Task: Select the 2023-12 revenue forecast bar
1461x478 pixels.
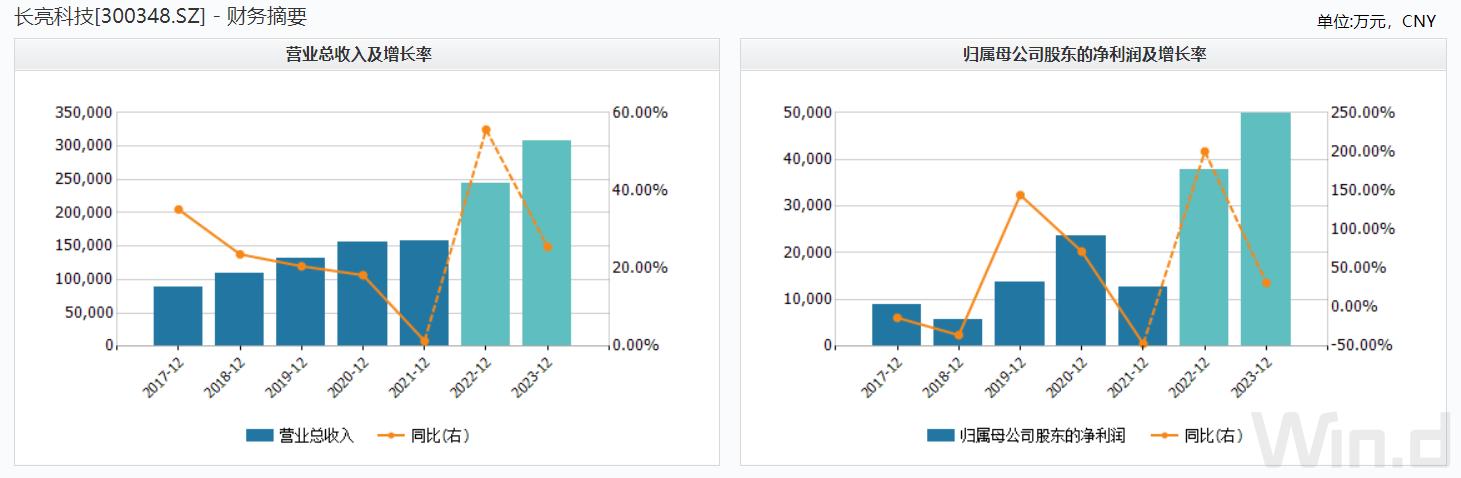Action: [x=546, y=243]
